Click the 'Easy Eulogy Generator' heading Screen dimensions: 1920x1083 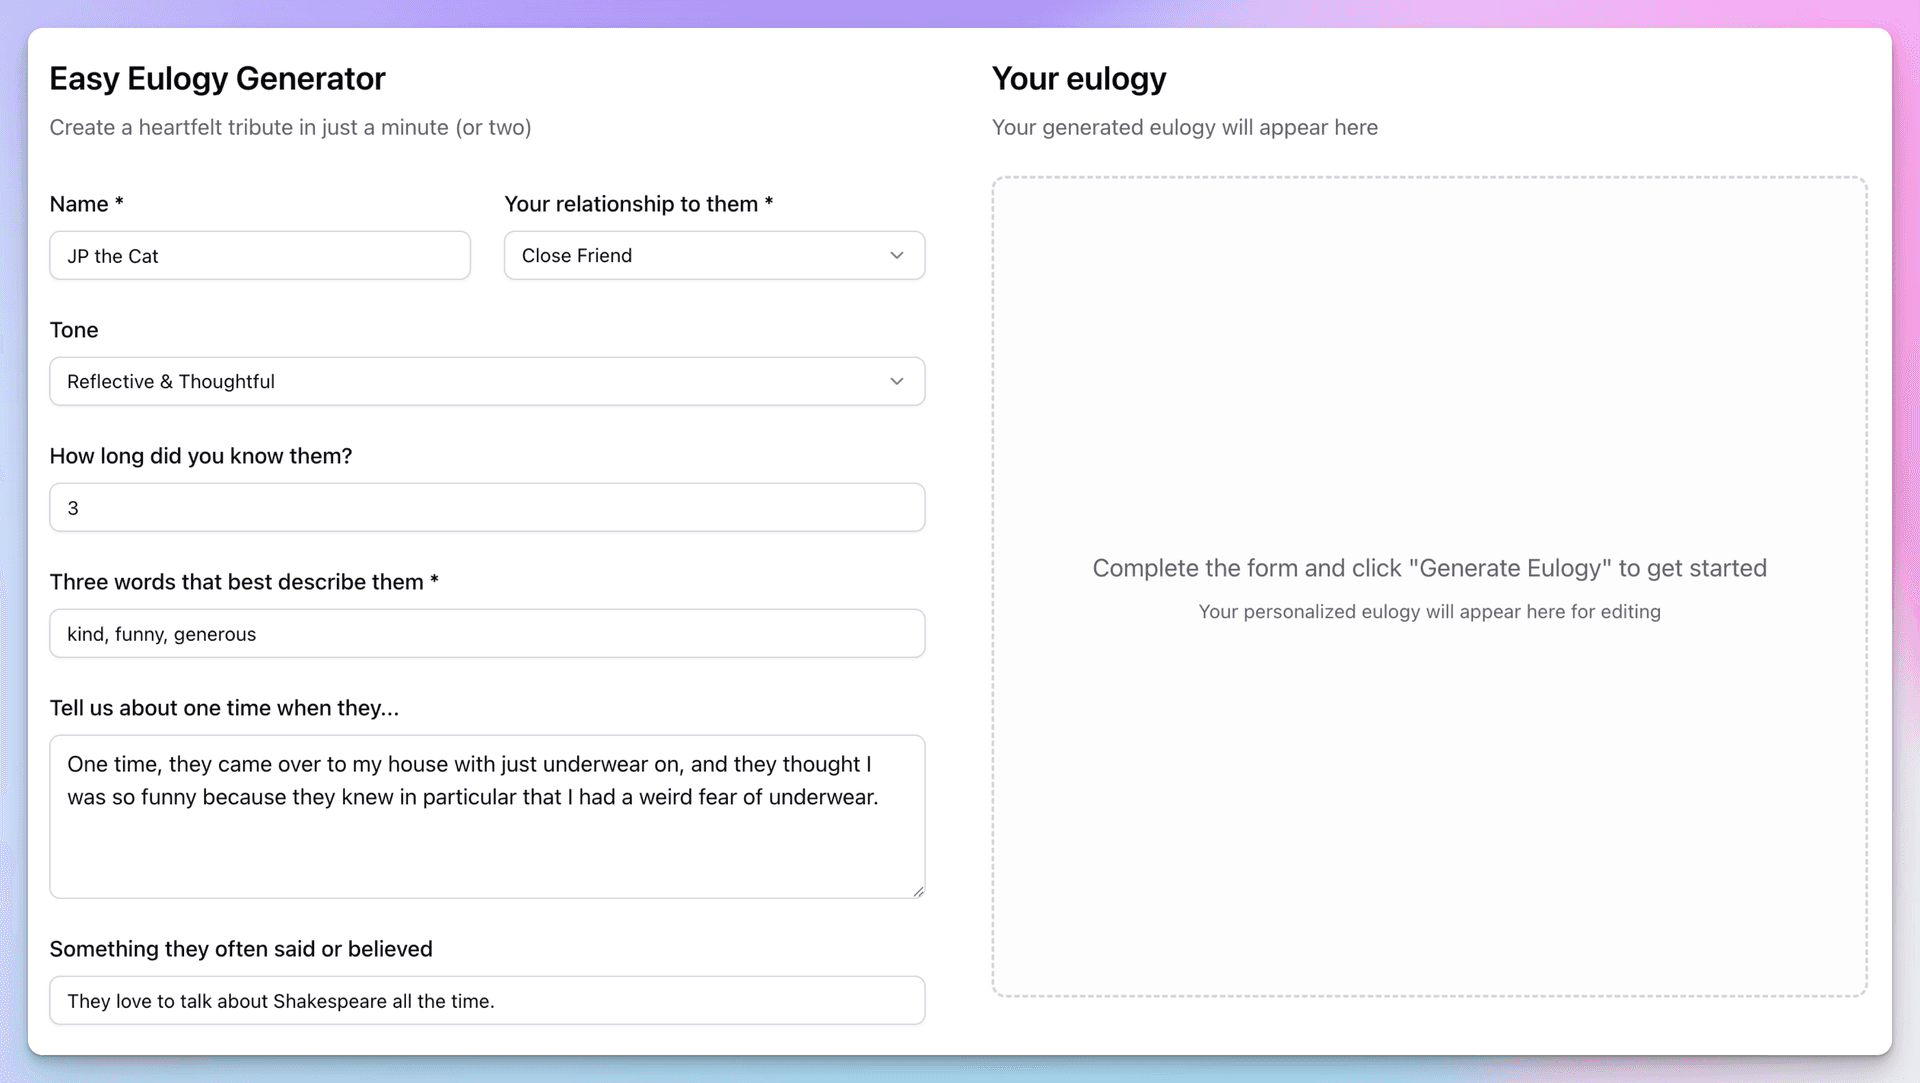point(217,78)
